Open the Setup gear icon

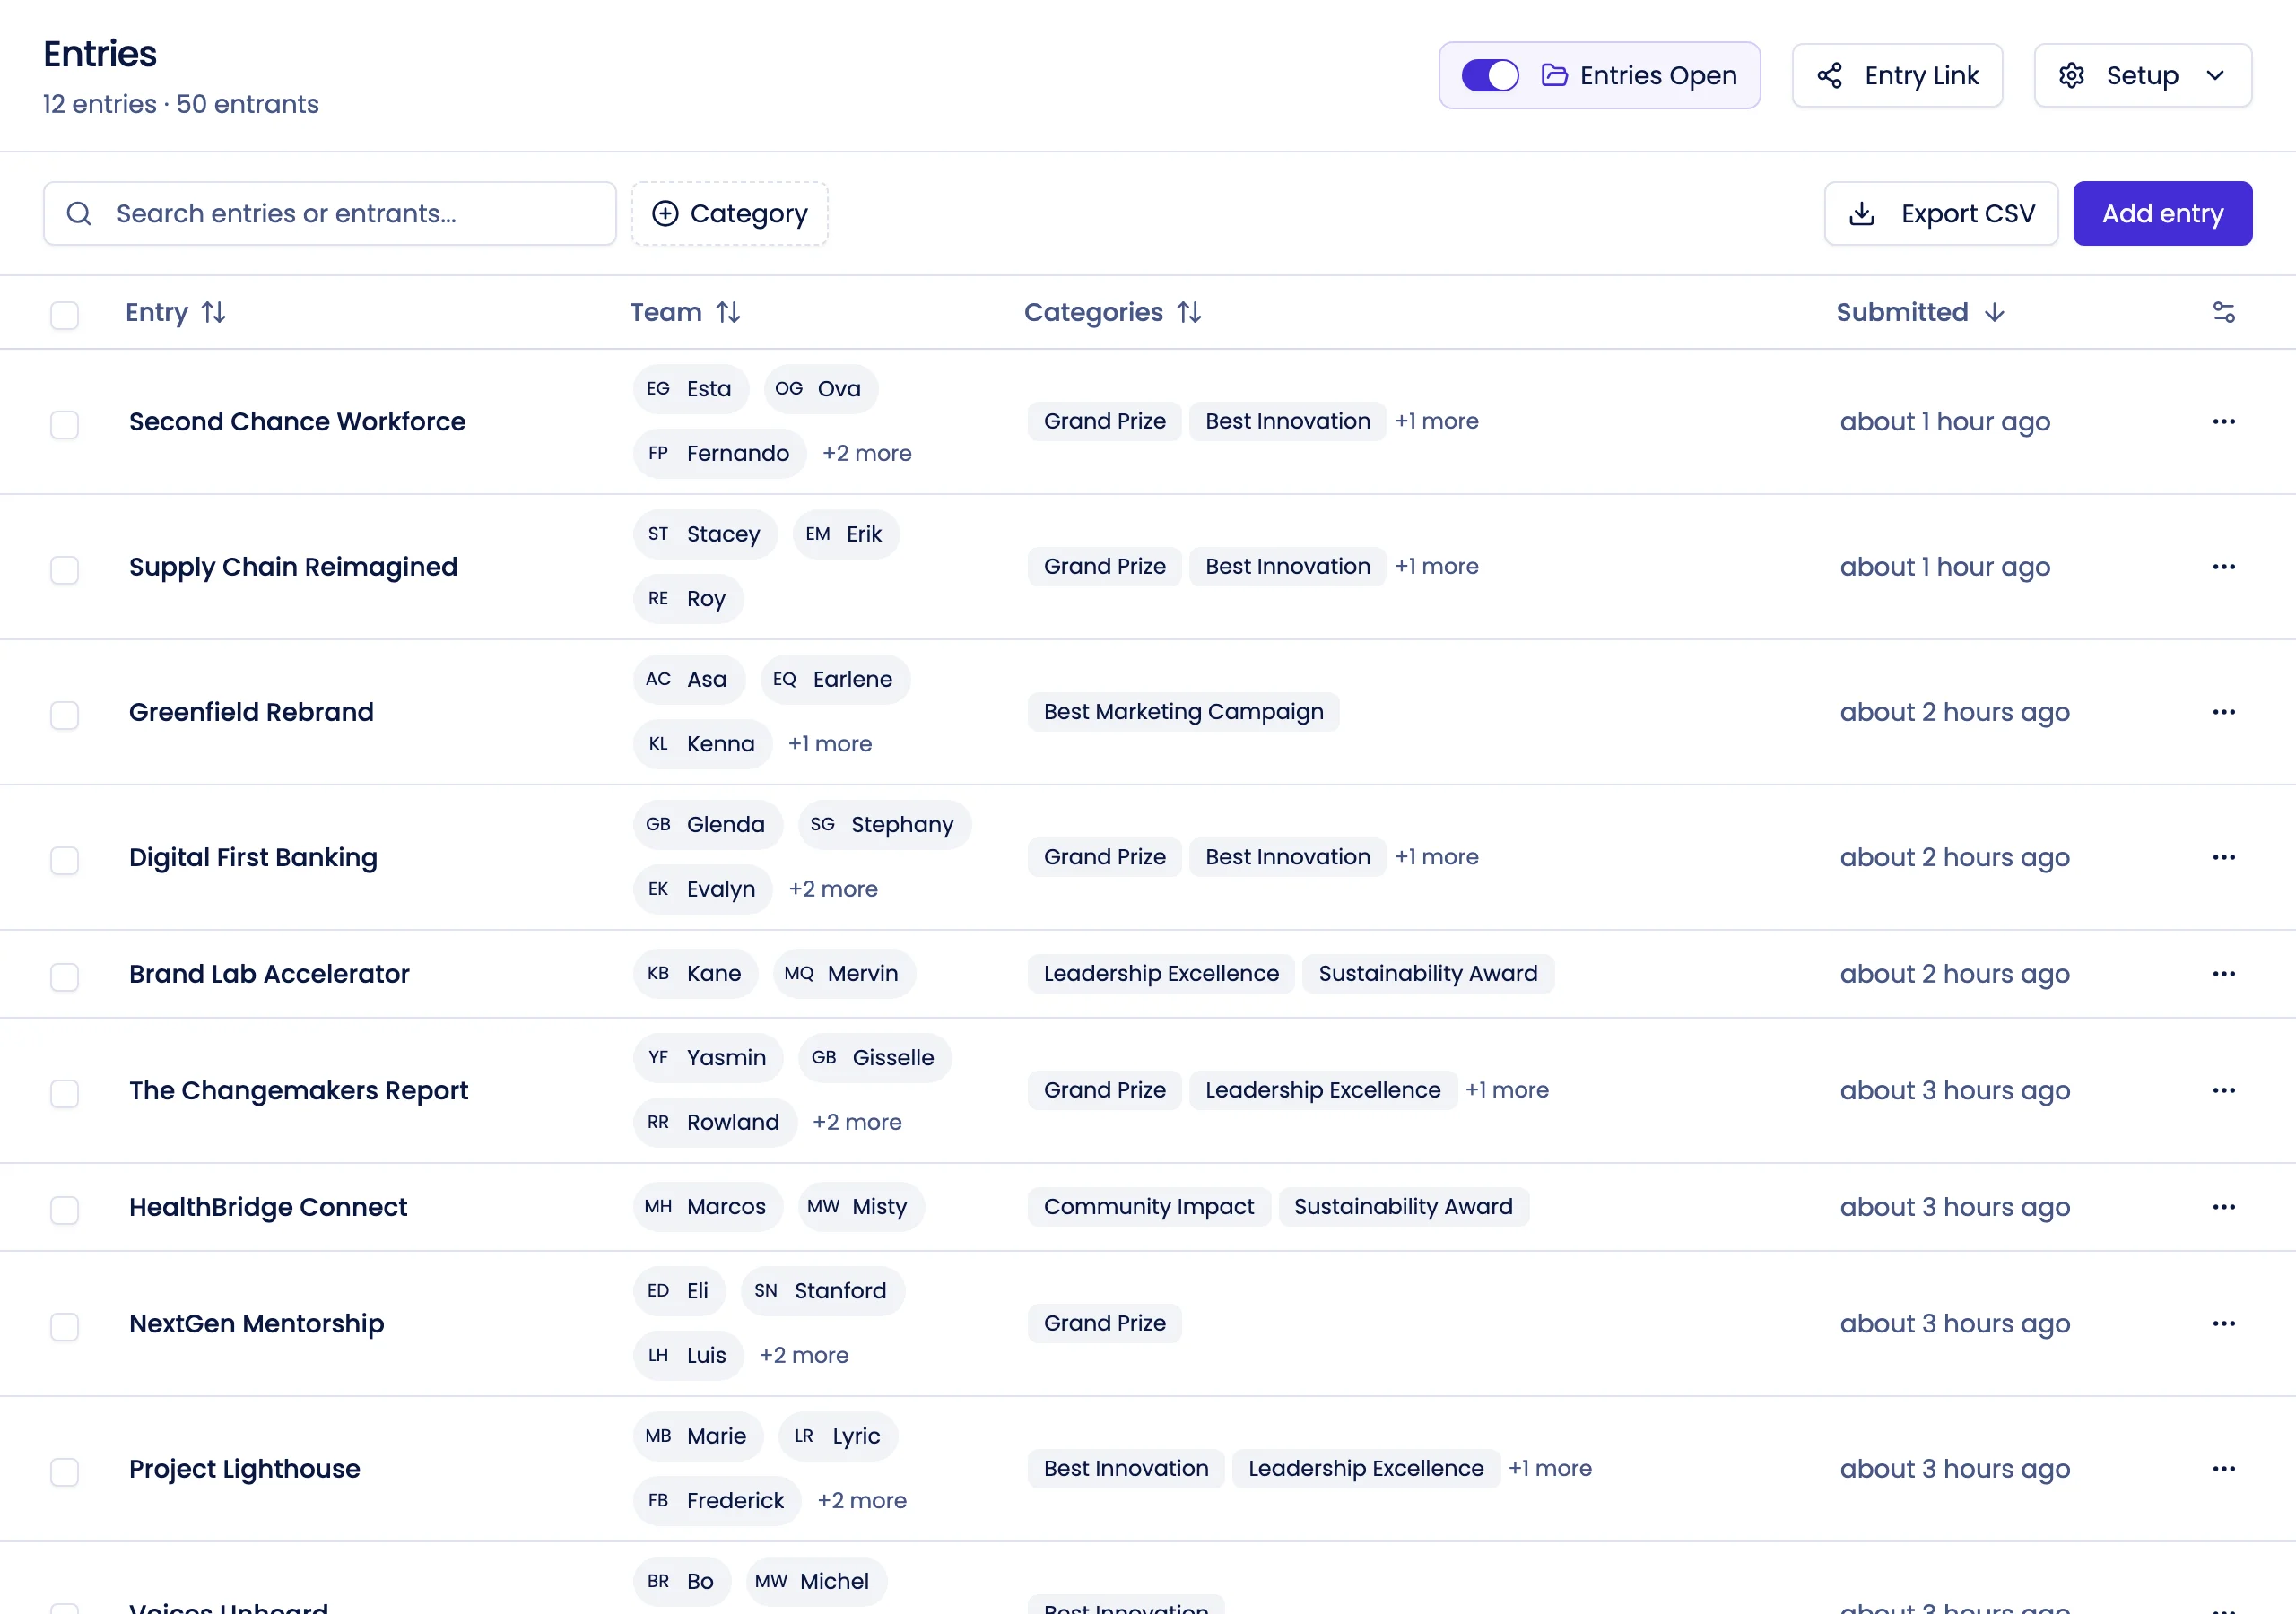click(x=2073, y=75)
